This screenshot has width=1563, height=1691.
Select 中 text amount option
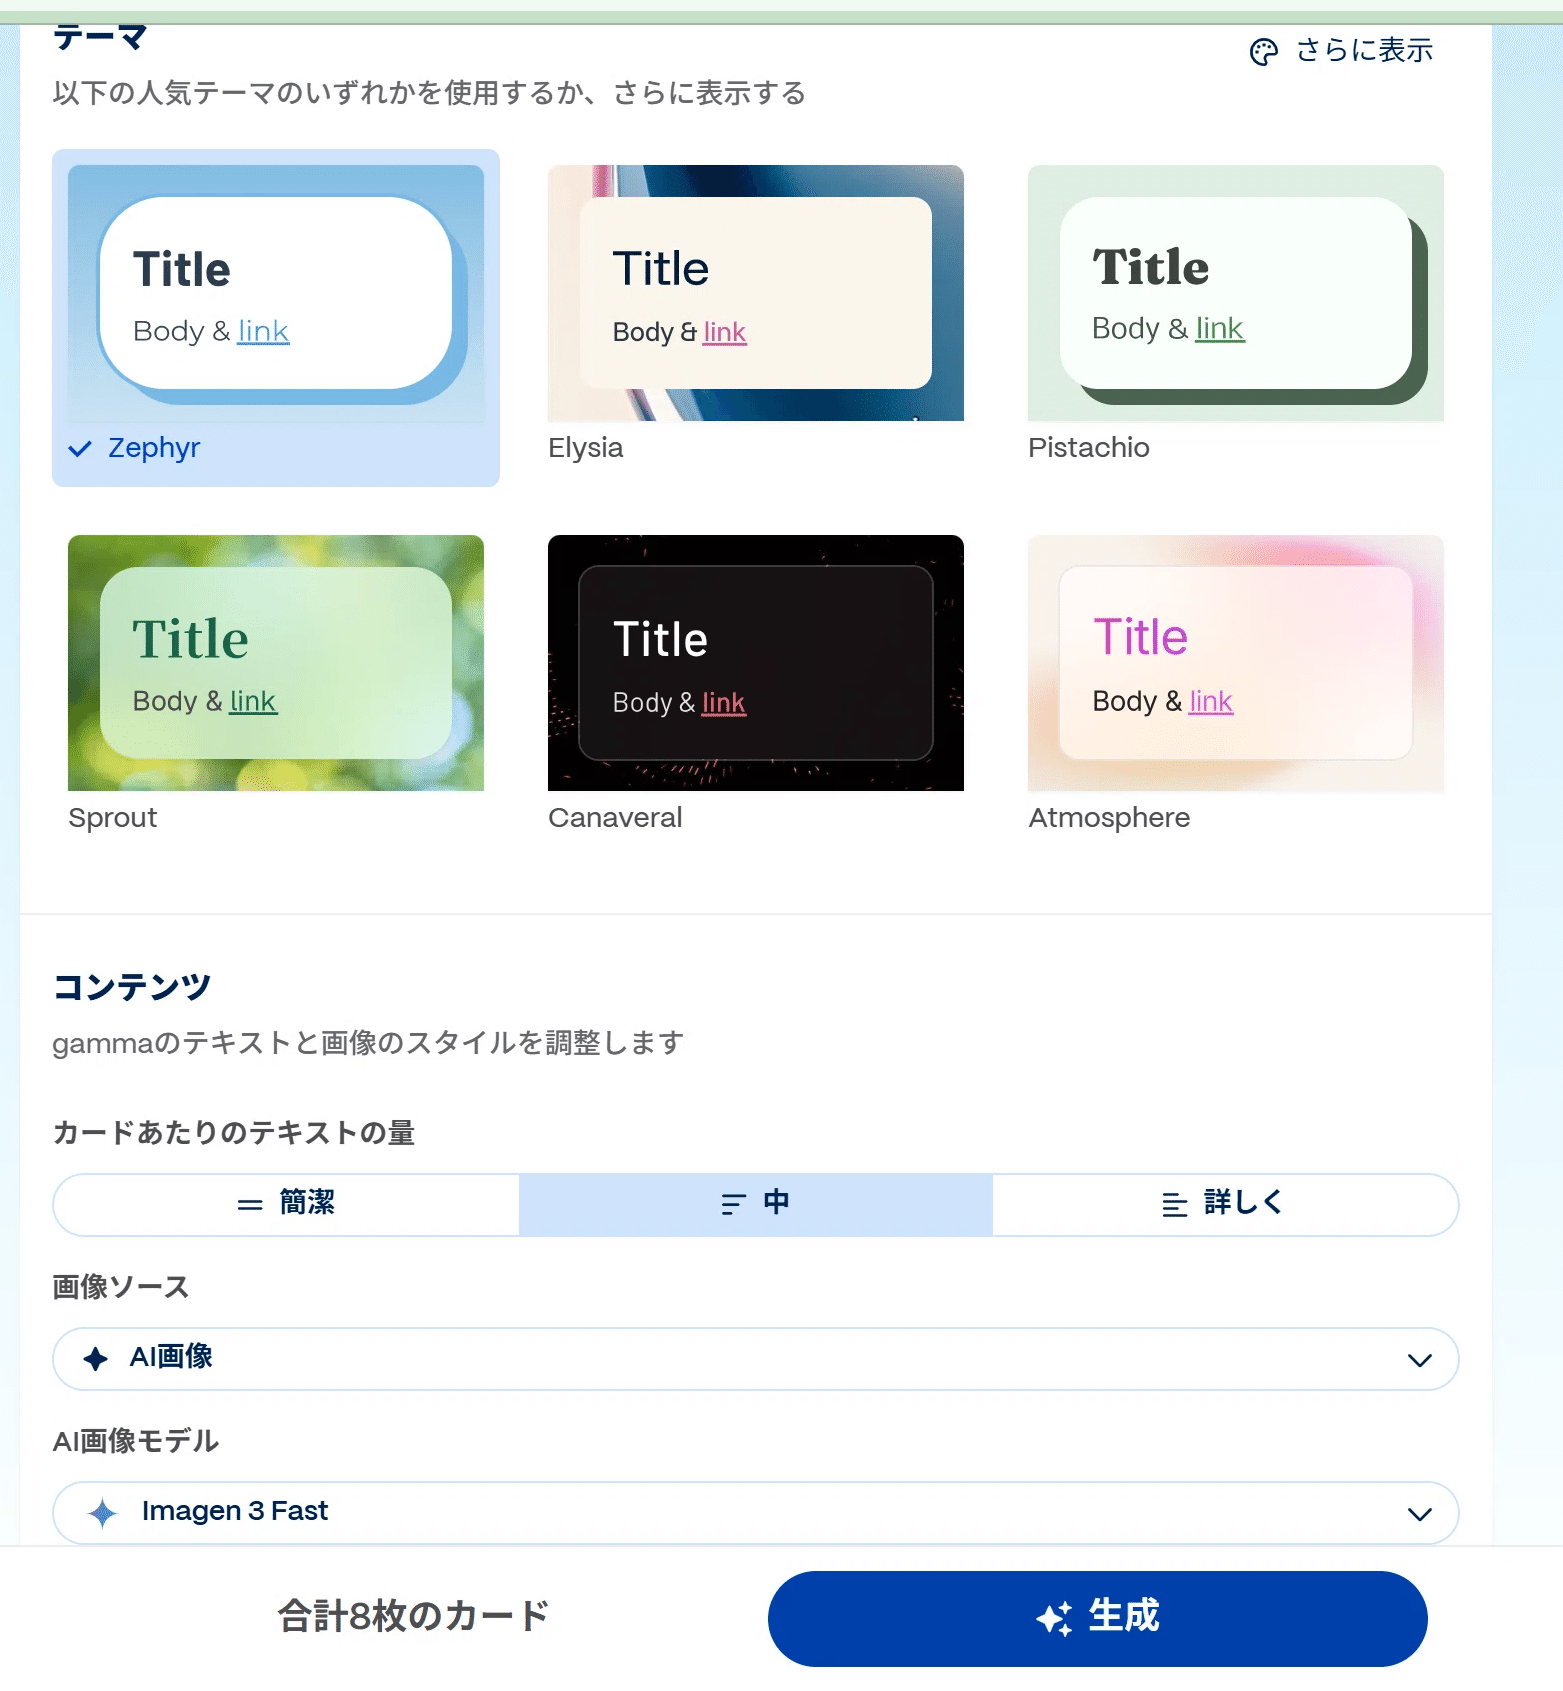click(x=756, y=1204)
